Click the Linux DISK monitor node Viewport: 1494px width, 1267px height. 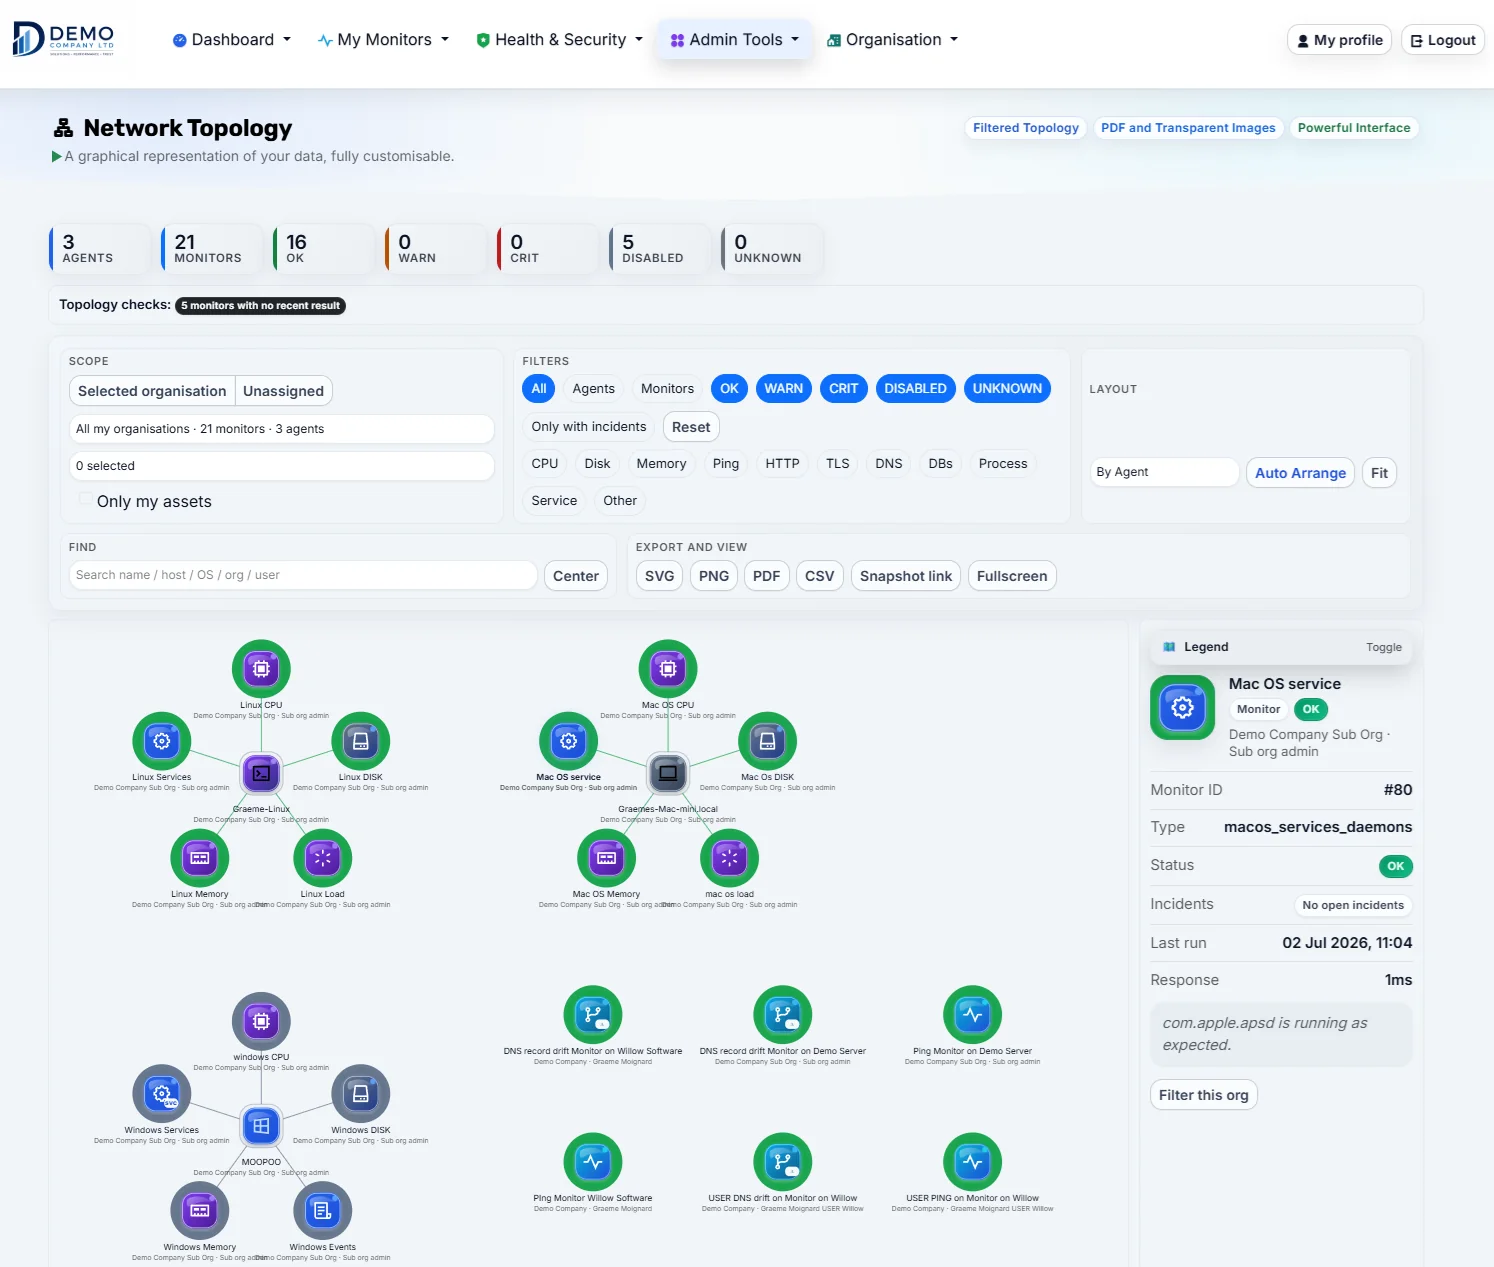(x=361, y=741)
